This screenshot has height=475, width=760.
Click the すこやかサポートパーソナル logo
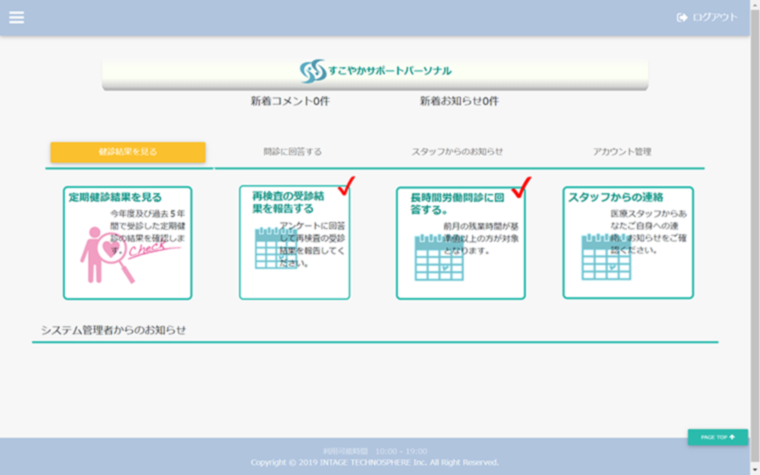pos(375,71)
